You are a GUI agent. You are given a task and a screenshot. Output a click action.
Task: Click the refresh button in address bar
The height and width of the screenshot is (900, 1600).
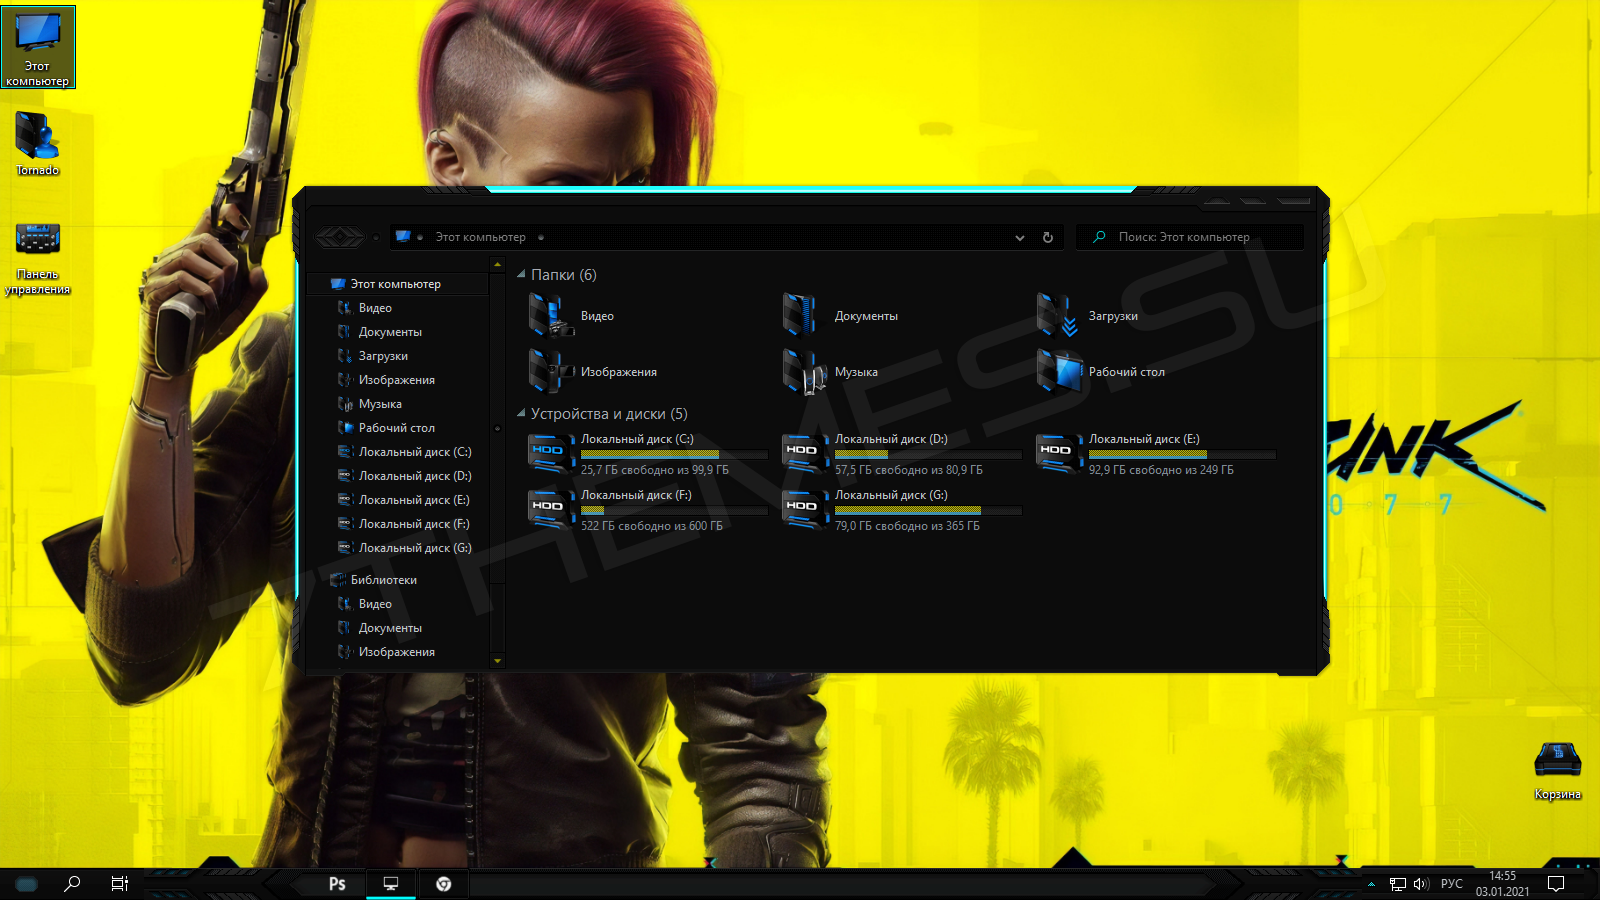click(1048, 237)
